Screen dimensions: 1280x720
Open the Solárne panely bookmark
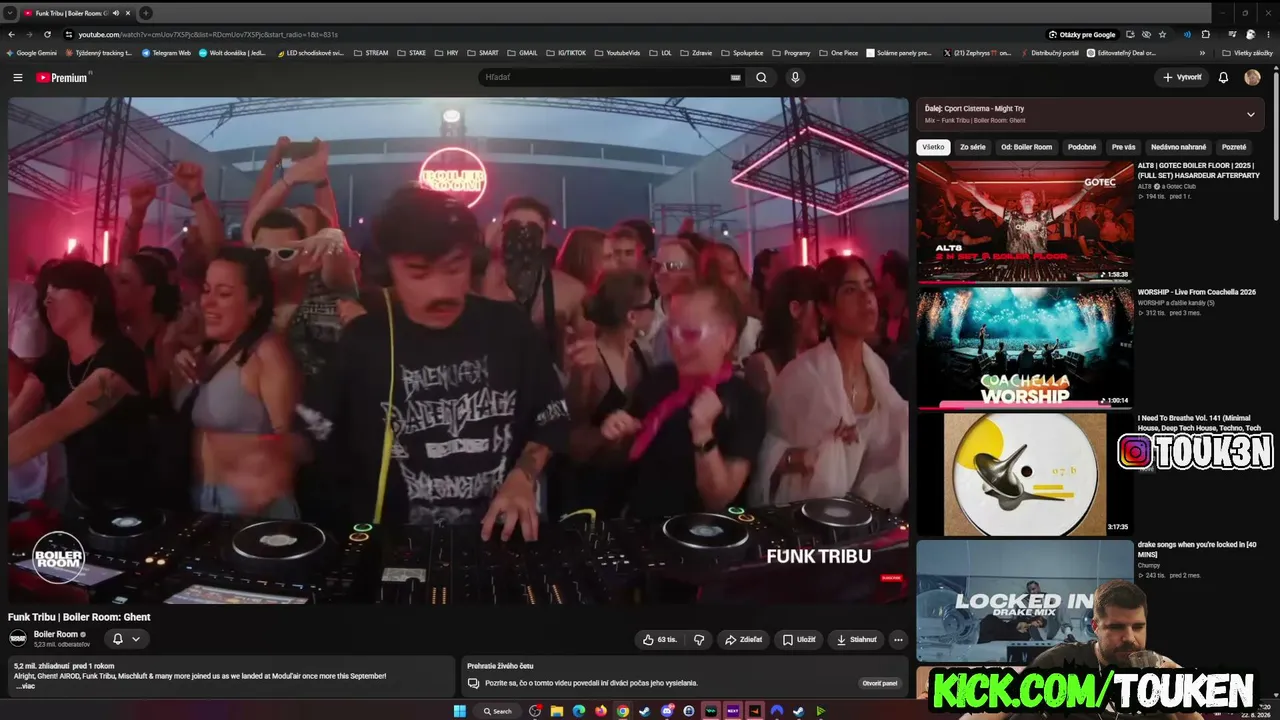tap(899, 53)
